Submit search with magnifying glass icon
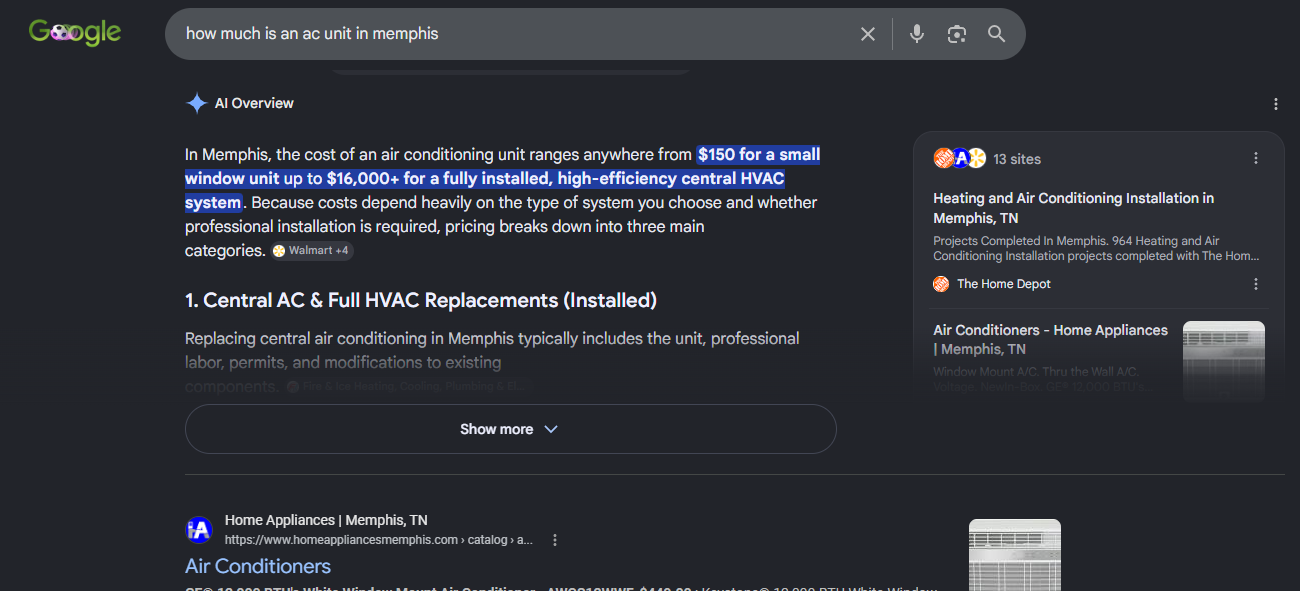The image size is (1300, 591). 996,34
